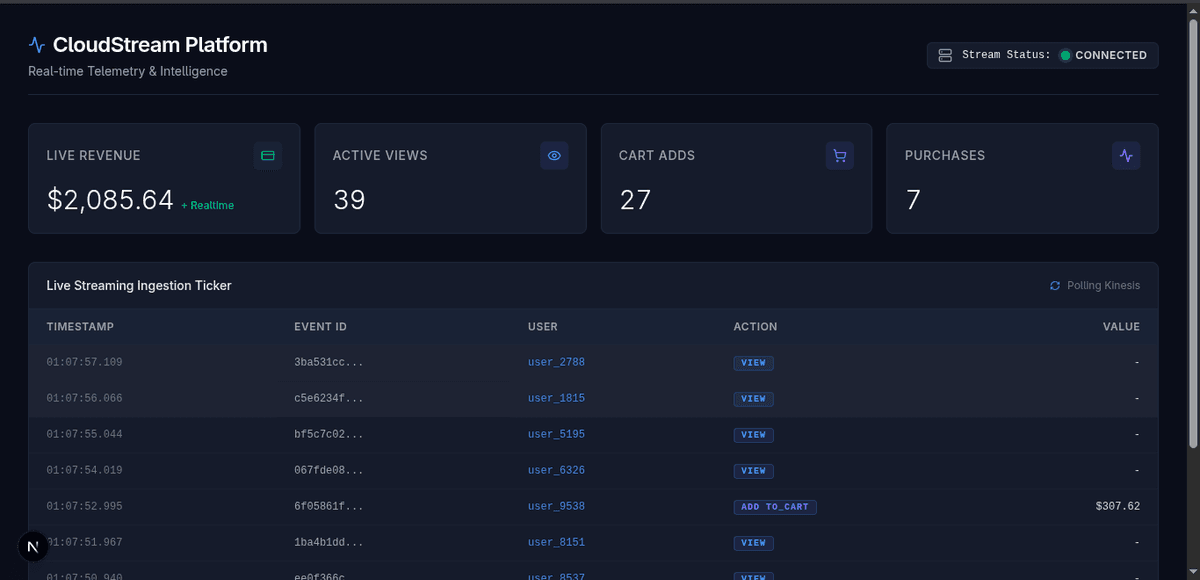Click the VIEW badge in user_5195 row
Screen dimensions: 1200x580
tap(753, 435)
